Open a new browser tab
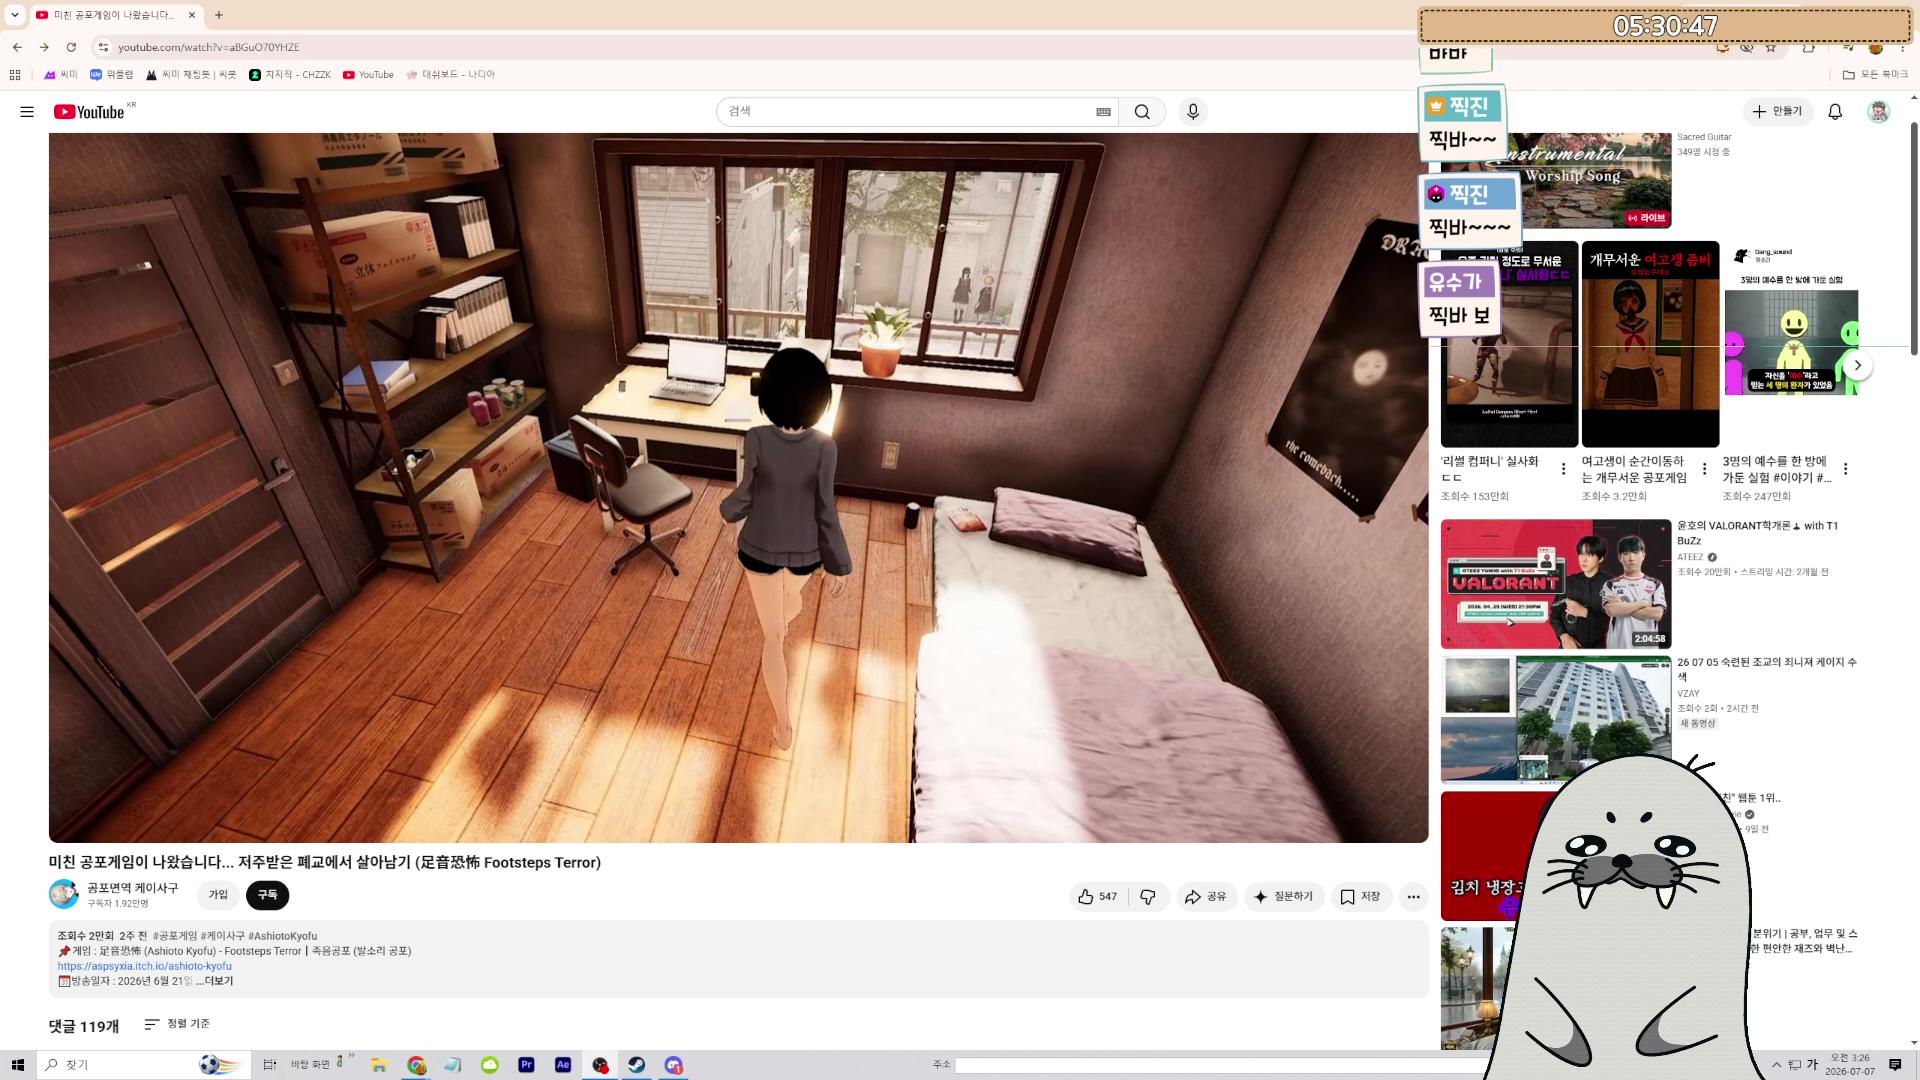Viewport: 1920px width, 1080px height. pyautogui.click(x=219, y=15)
